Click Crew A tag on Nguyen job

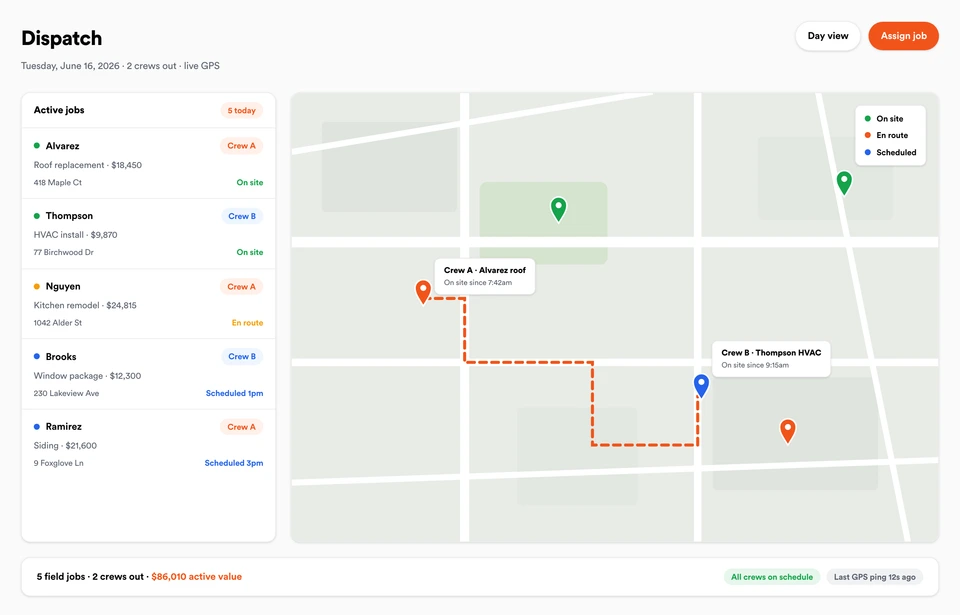241,287
